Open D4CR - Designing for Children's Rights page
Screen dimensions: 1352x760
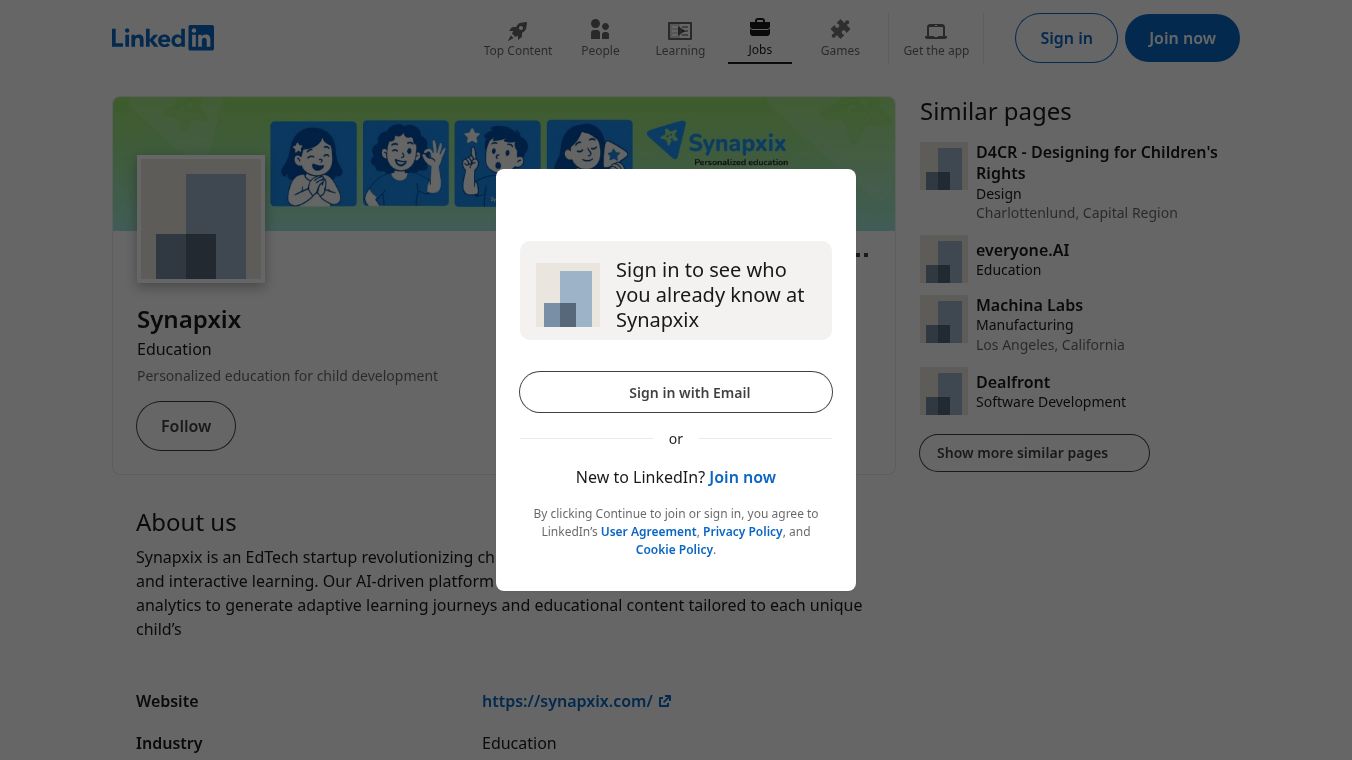pyautogui.click(x=1097, y=162)
